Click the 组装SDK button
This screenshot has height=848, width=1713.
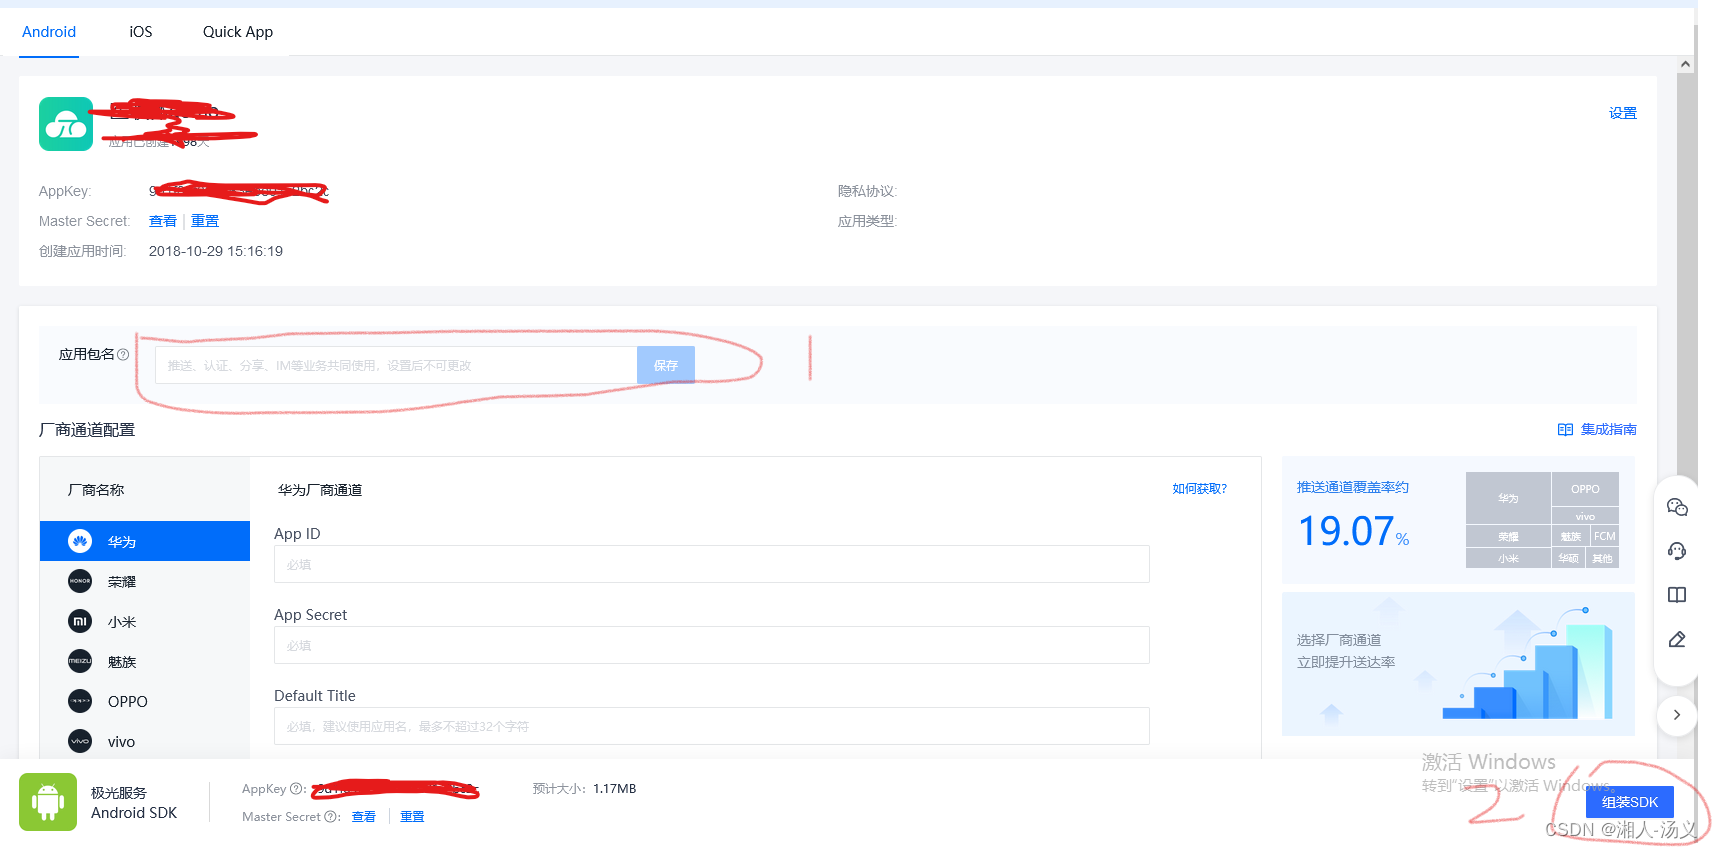pos(1629,802)
